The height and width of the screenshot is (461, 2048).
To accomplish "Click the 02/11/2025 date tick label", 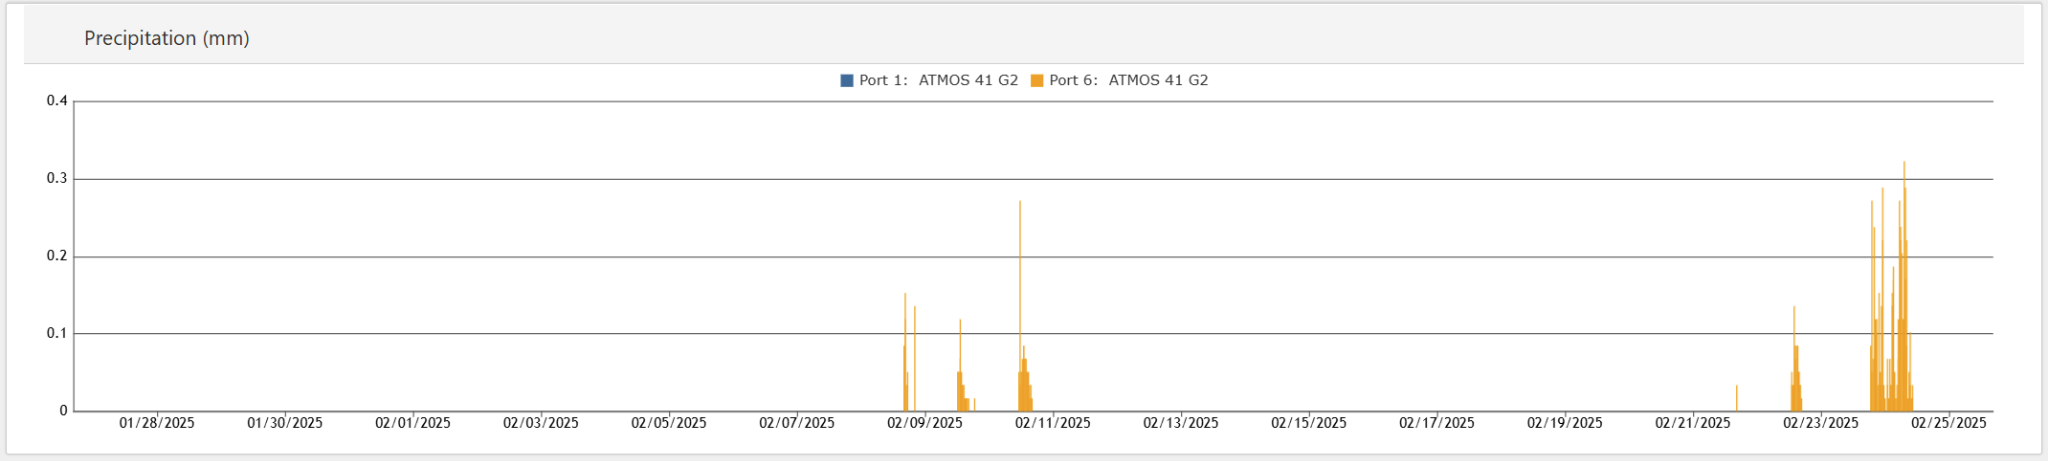I will (1053, 423).
